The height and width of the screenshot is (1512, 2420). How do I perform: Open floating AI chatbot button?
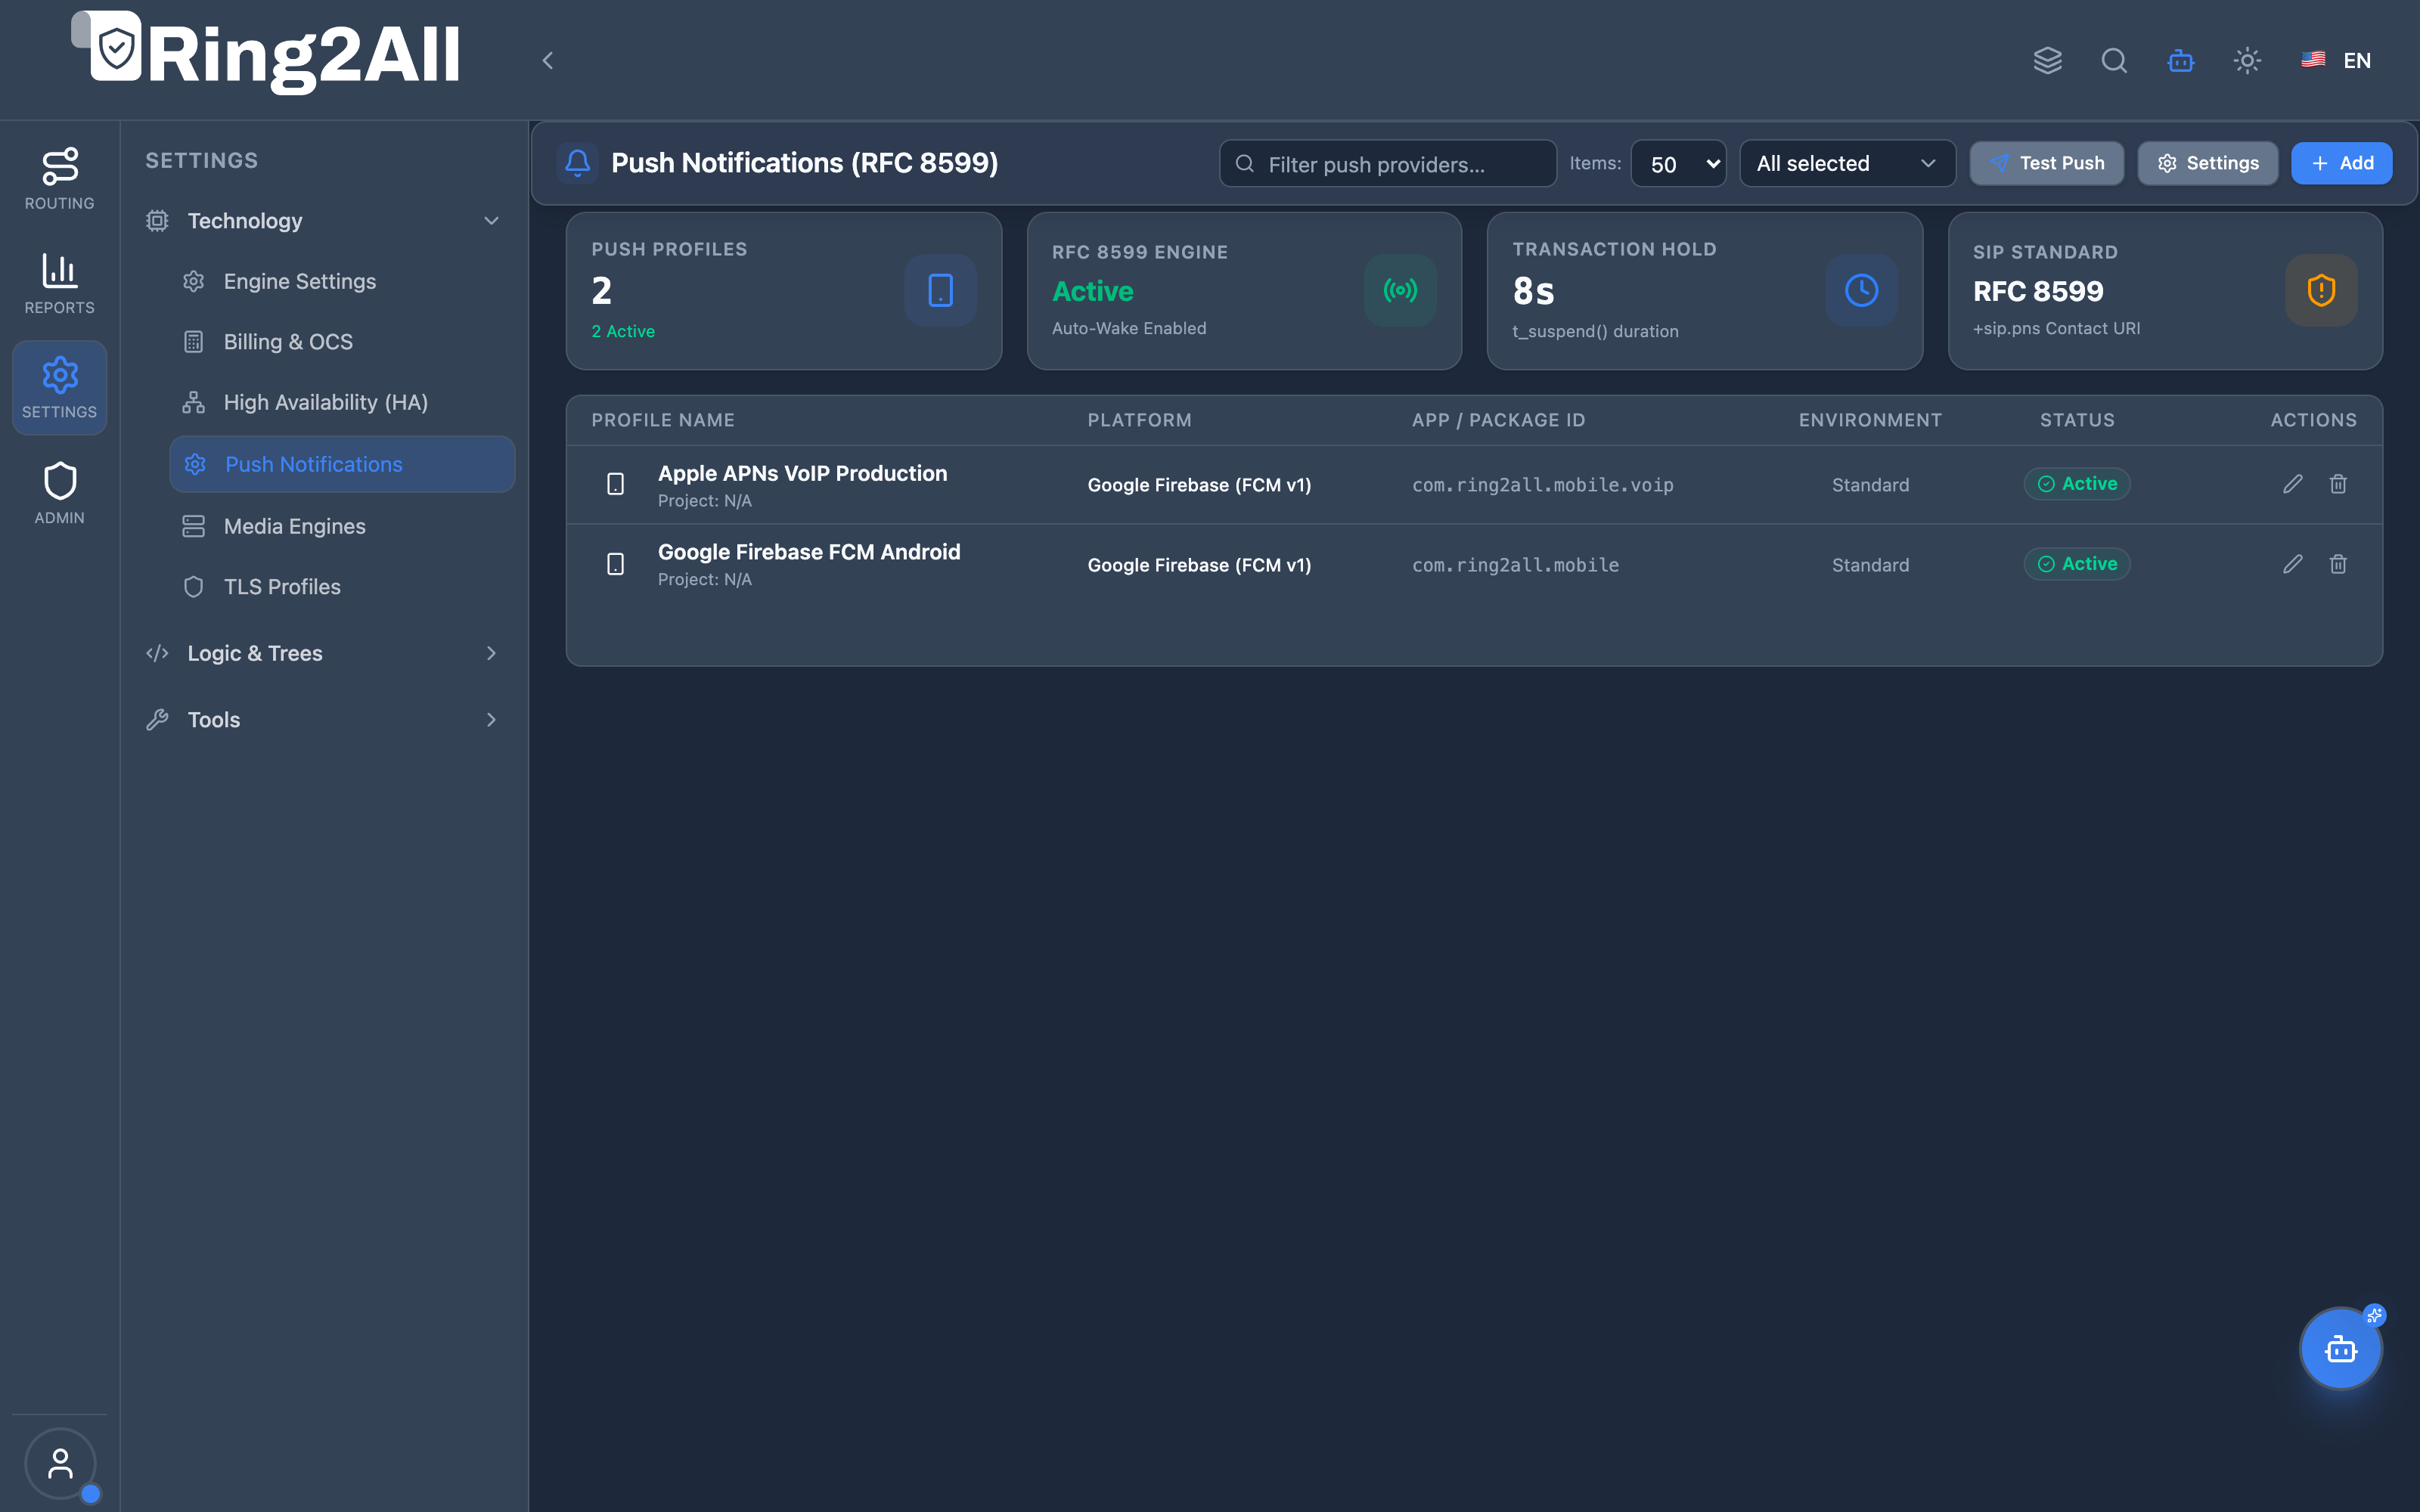tap(2340, 1348)
